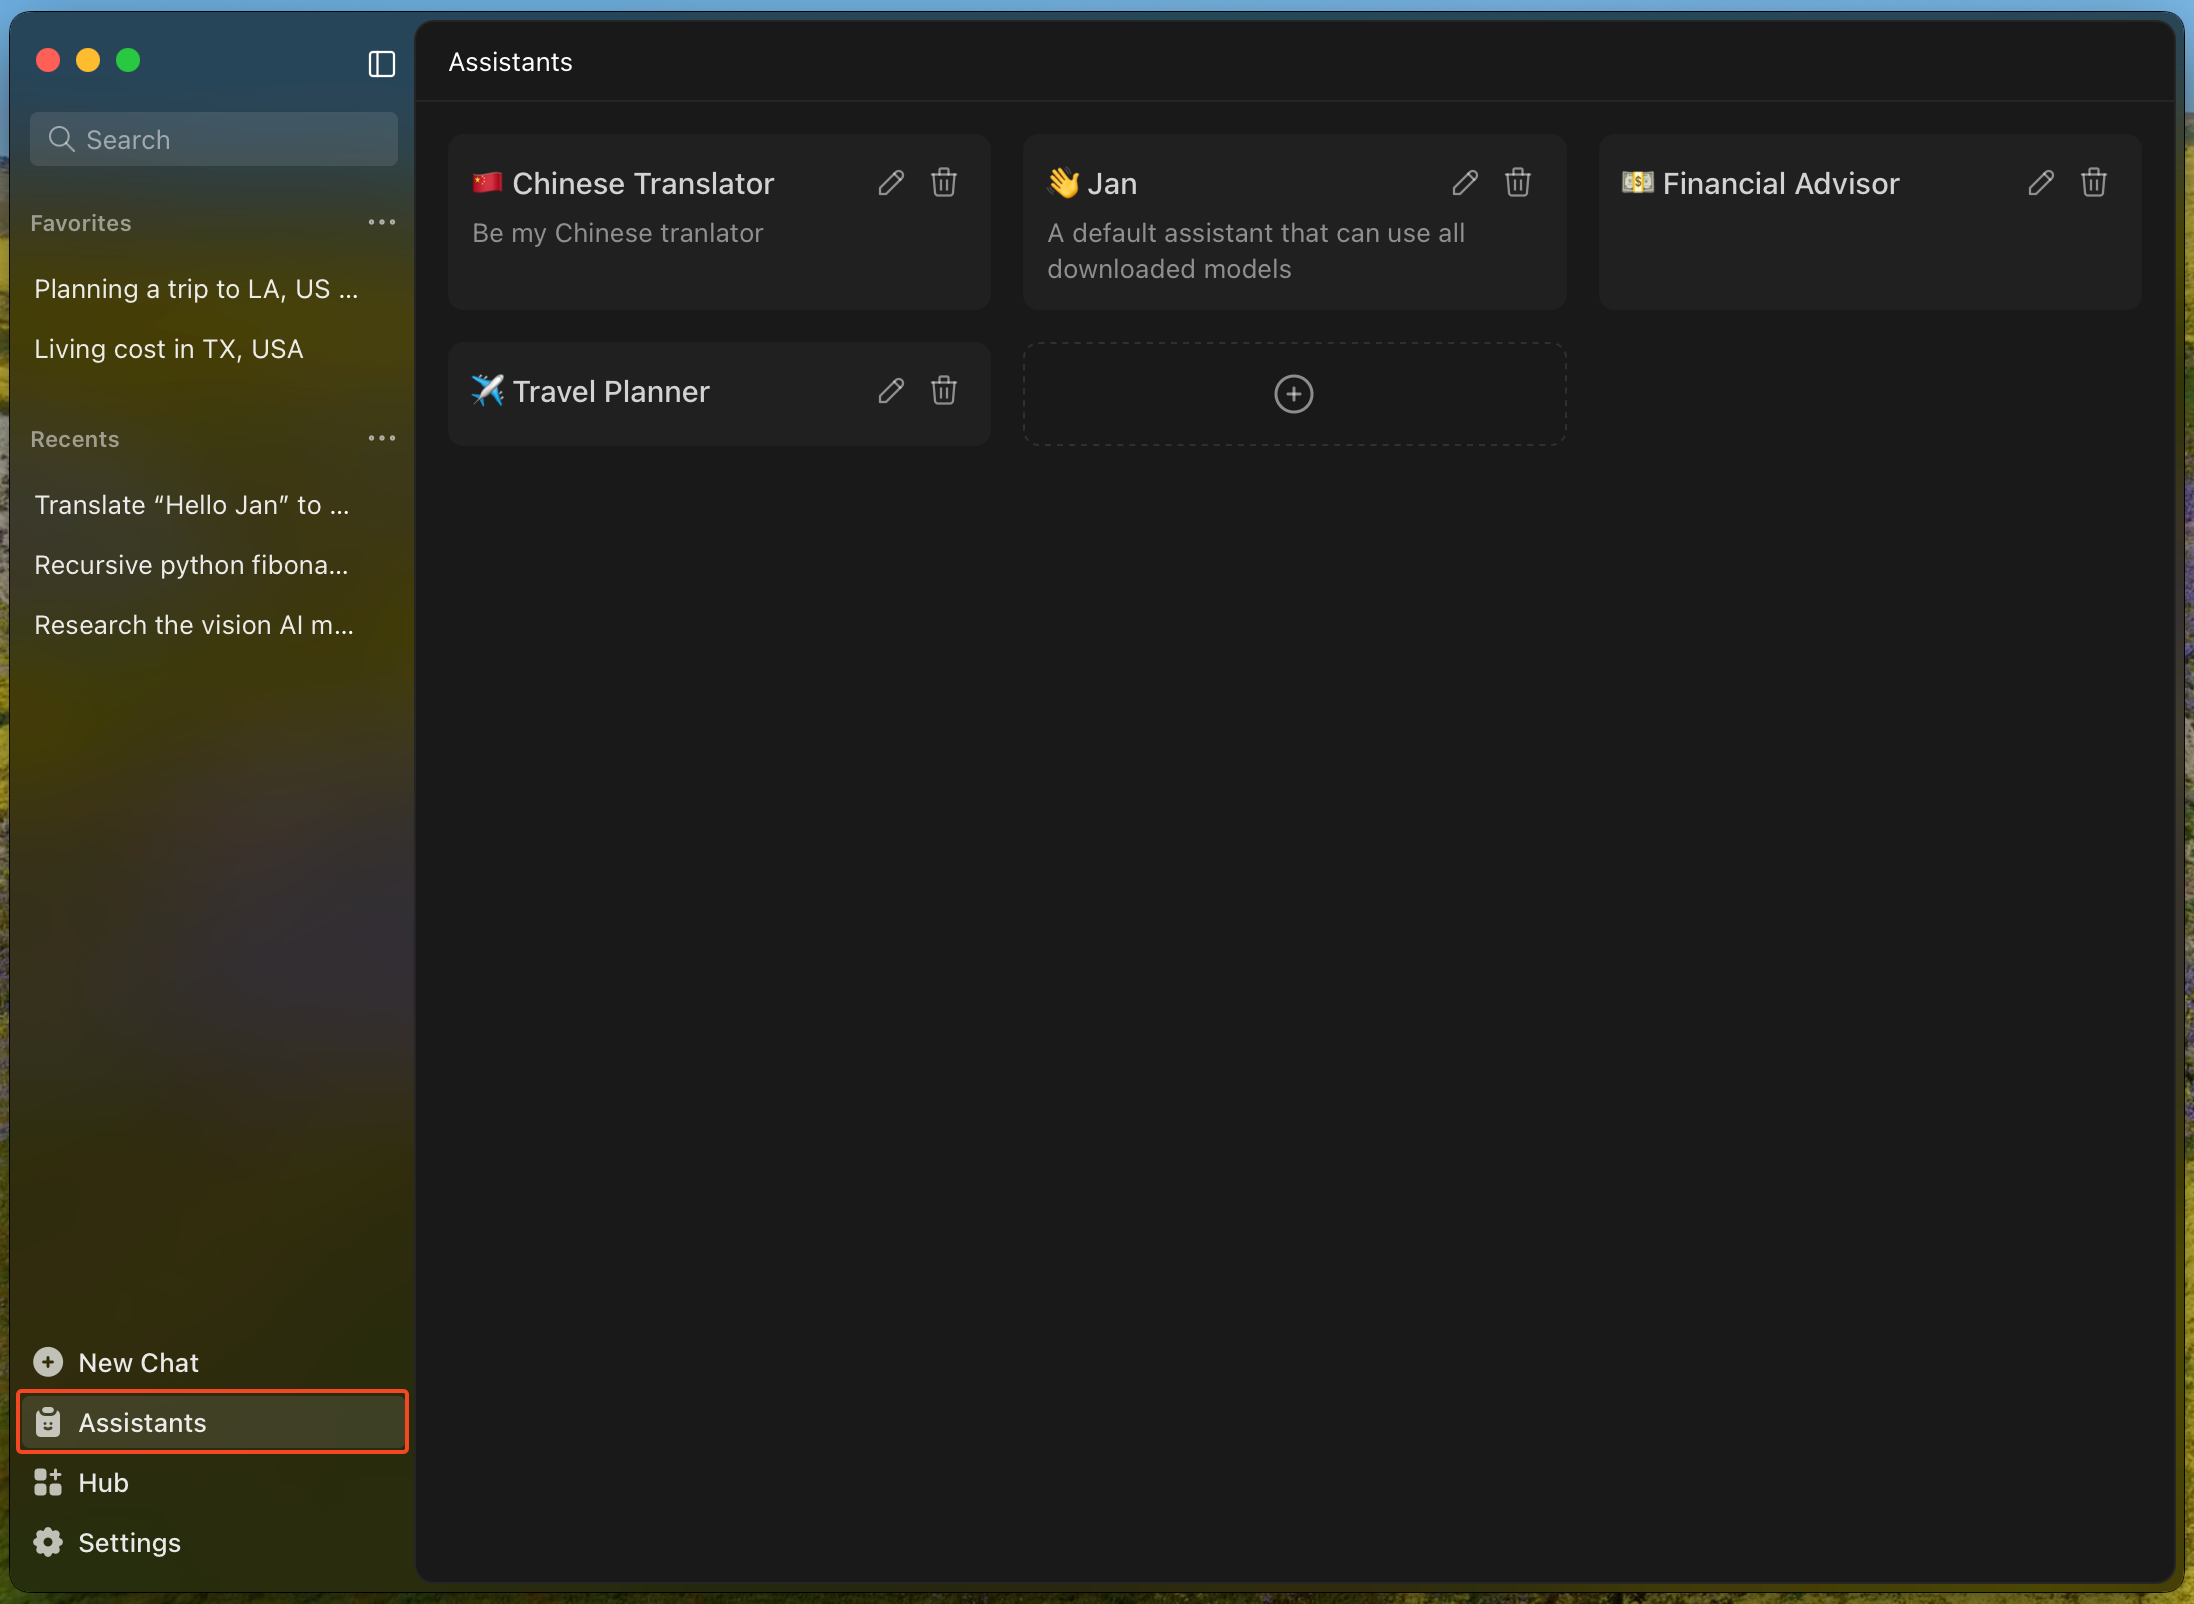Image resolution: width=2194 pixels, height=1604 pixels.
Task: Open the Hub section
Action: [103, 1482]
